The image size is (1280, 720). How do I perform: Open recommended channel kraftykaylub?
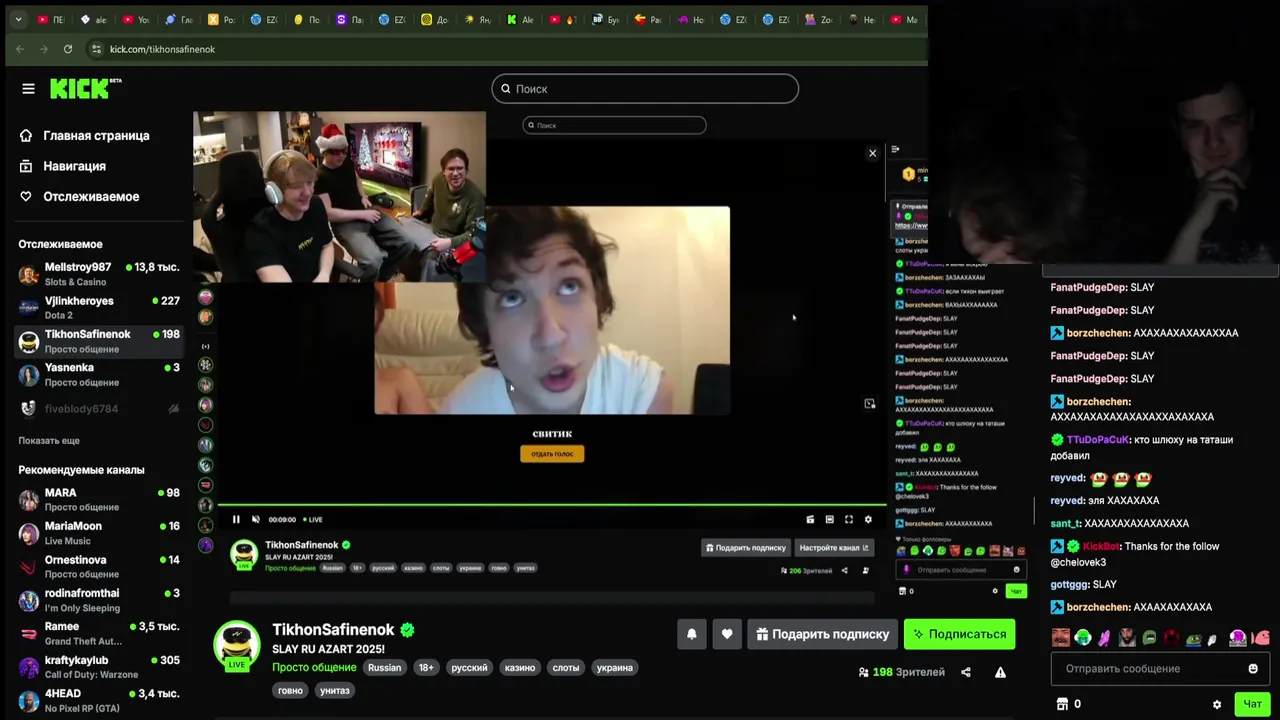click(98, 667)
